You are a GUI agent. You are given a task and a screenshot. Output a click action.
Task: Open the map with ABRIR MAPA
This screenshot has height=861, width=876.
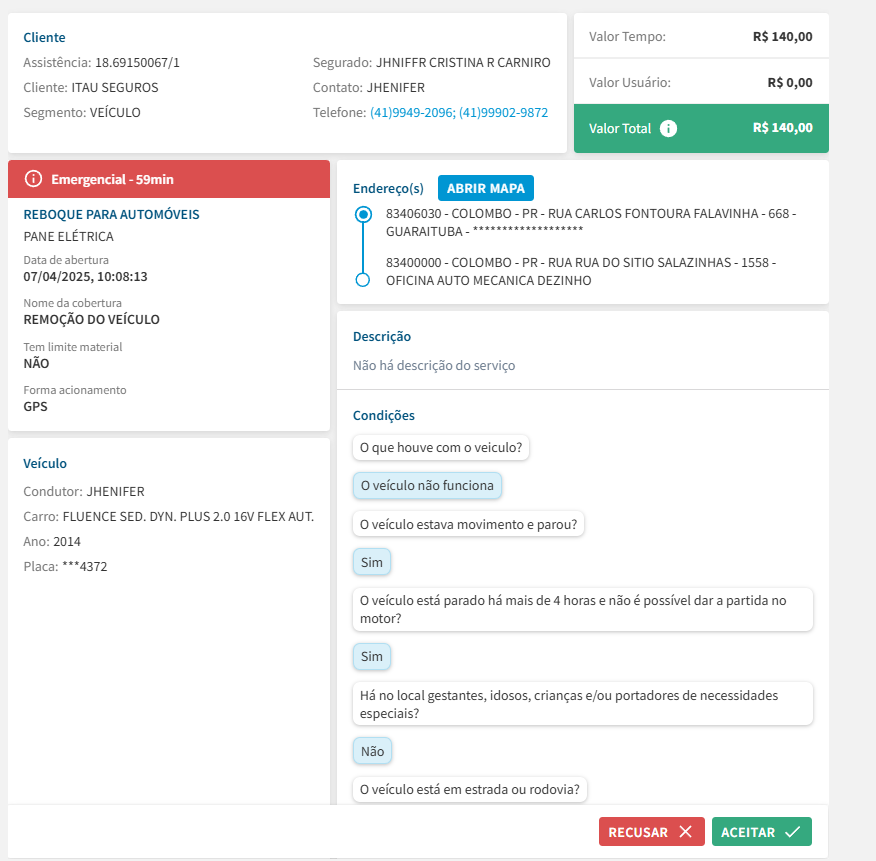click(x=486, y=188)
